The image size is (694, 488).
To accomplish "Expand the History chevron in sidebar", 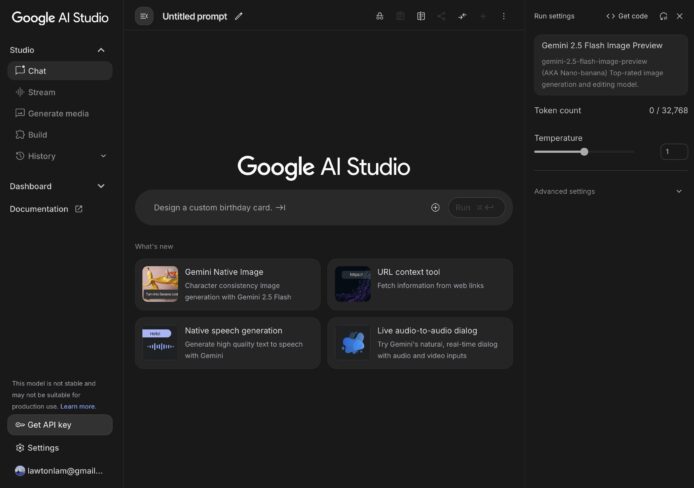I will coord(103,156).
